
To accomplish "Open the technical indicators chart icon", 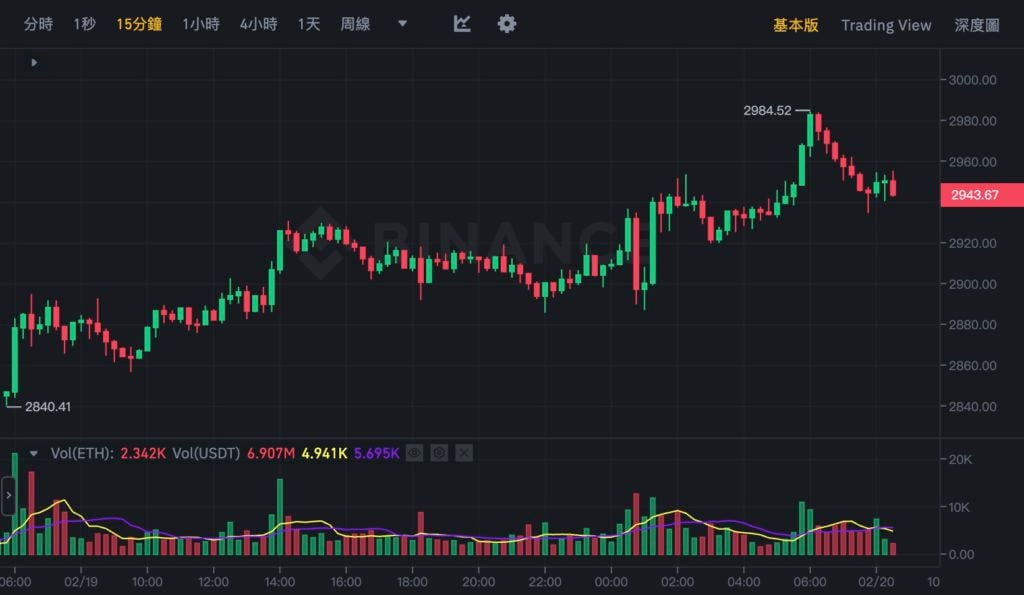I will coord(462,24).
